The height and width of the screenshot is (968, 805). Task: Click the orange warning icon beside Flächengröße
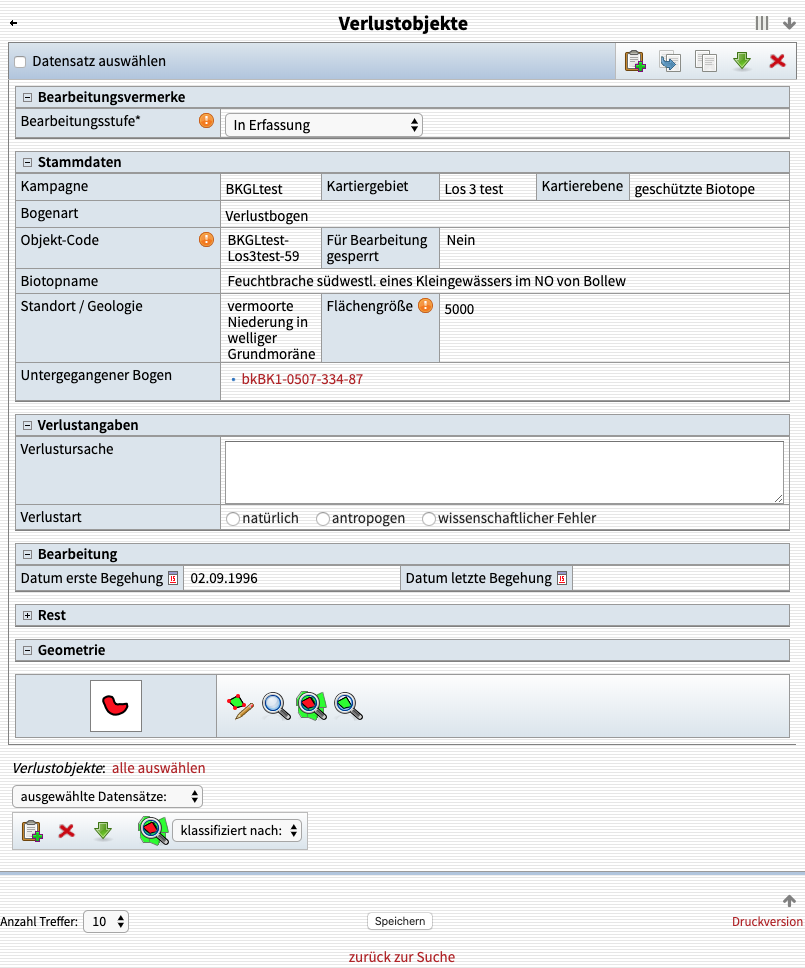click(425, 306)
